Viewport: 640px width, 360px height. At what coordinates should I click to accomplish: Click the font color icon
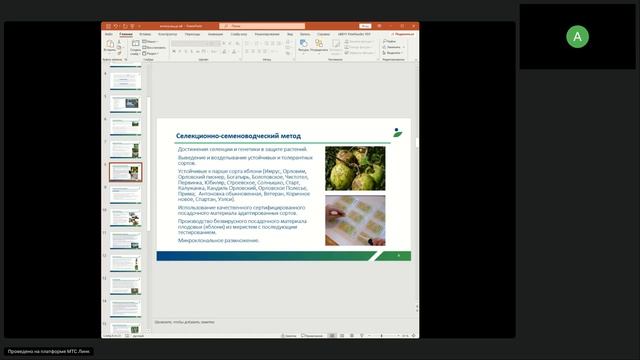(234, 51)
